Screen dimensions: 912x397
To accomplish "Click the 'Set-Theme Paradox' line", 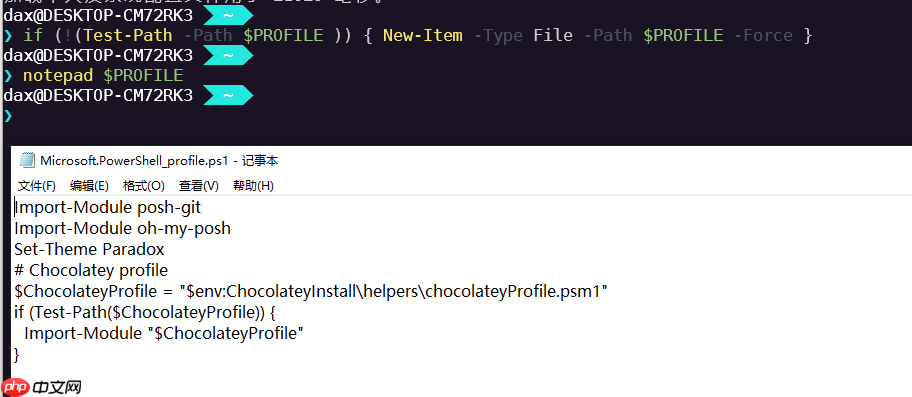I will click(x=89, y=249).
